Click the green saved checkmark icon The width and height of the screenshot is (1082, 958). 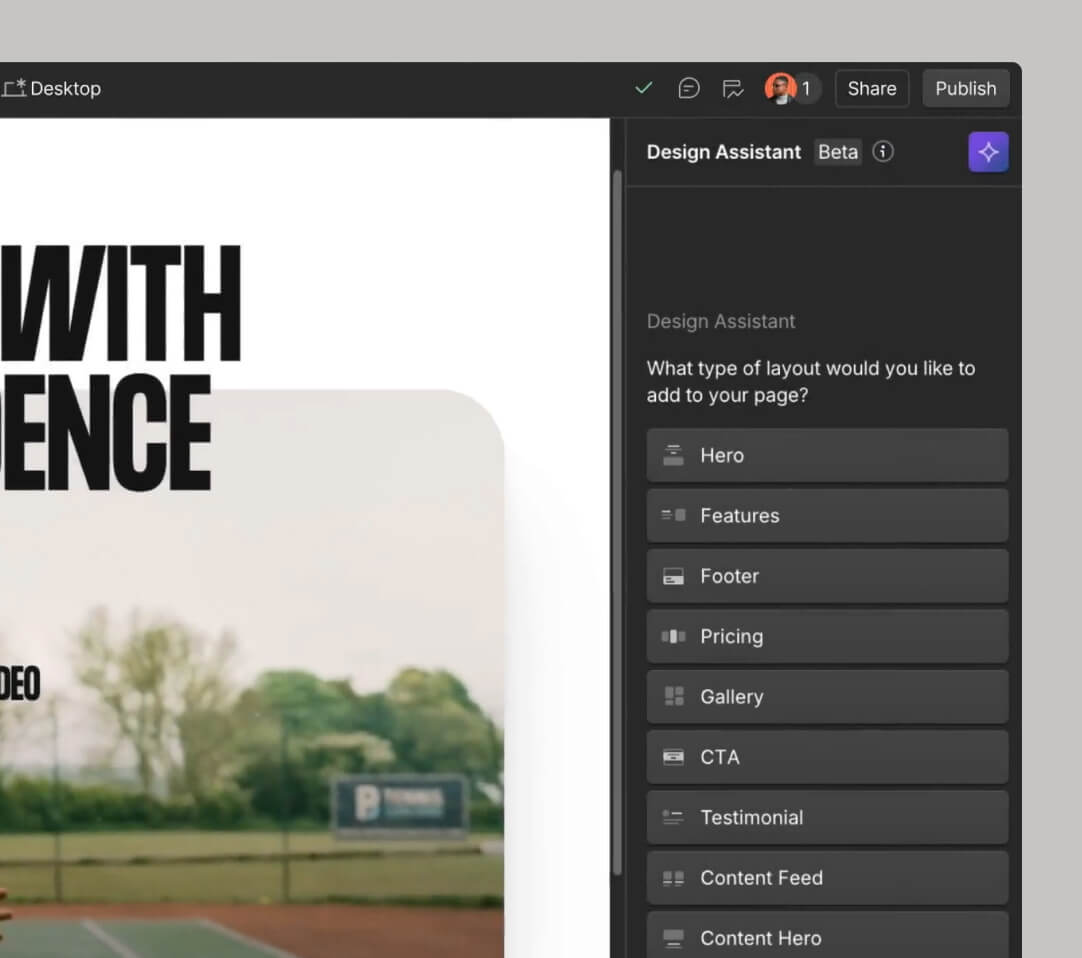[643, 88]
